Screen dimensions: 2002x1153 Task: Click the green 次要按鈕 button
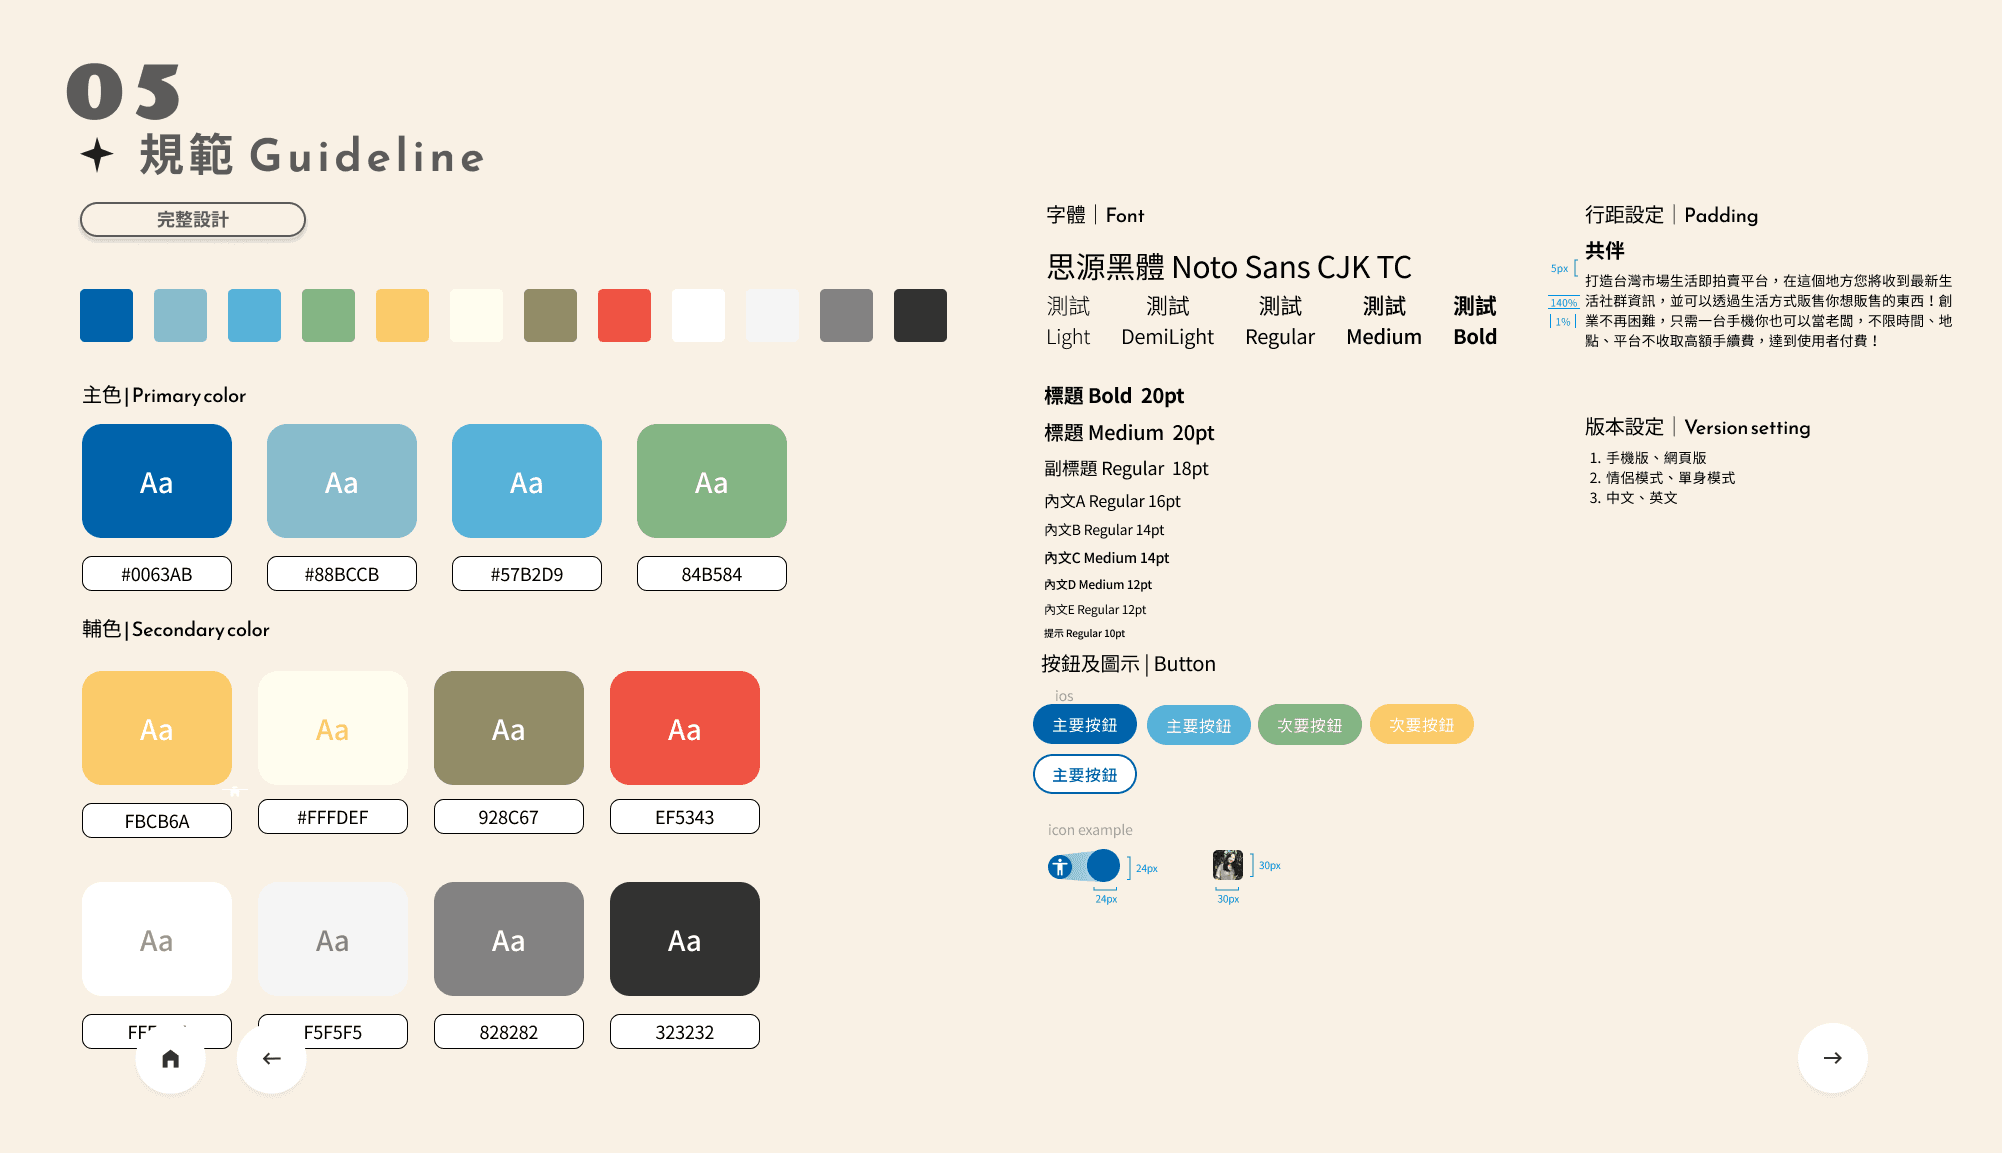point(1310,725)
